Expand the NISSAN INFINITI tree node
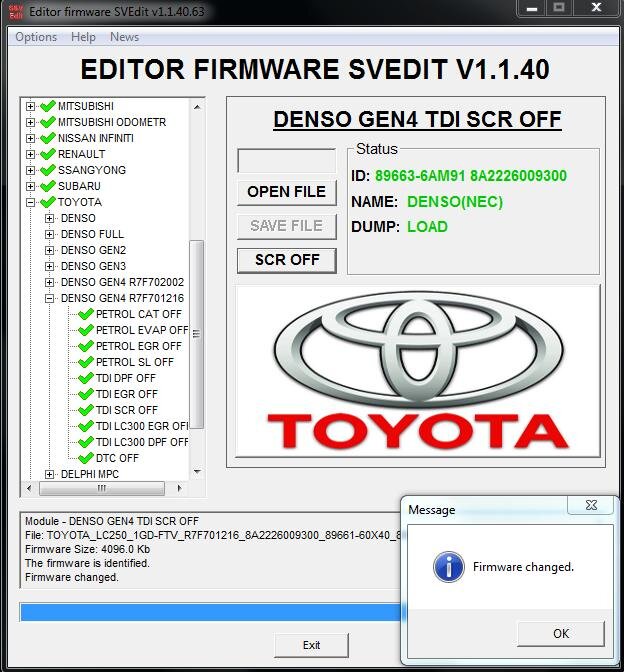624x672 pixels. pos(30,138)
